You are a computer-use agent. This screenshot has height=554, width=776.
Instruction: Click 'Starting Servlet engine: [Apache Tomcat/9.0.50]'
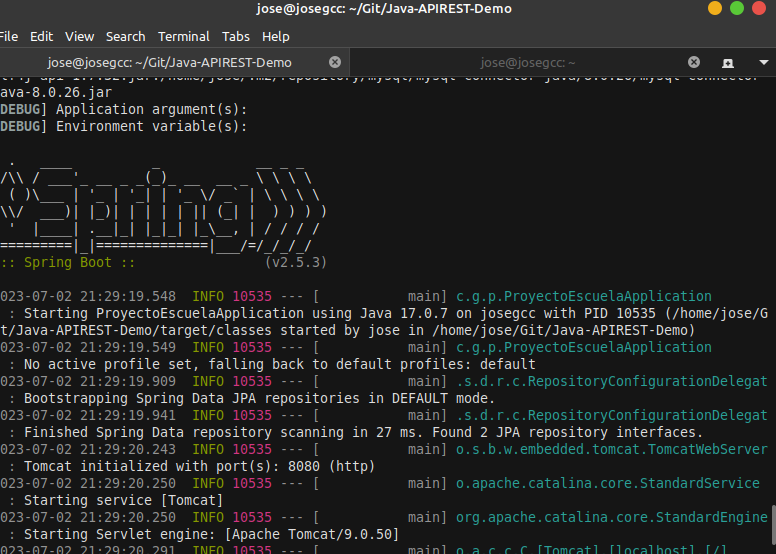click(211, 534)
